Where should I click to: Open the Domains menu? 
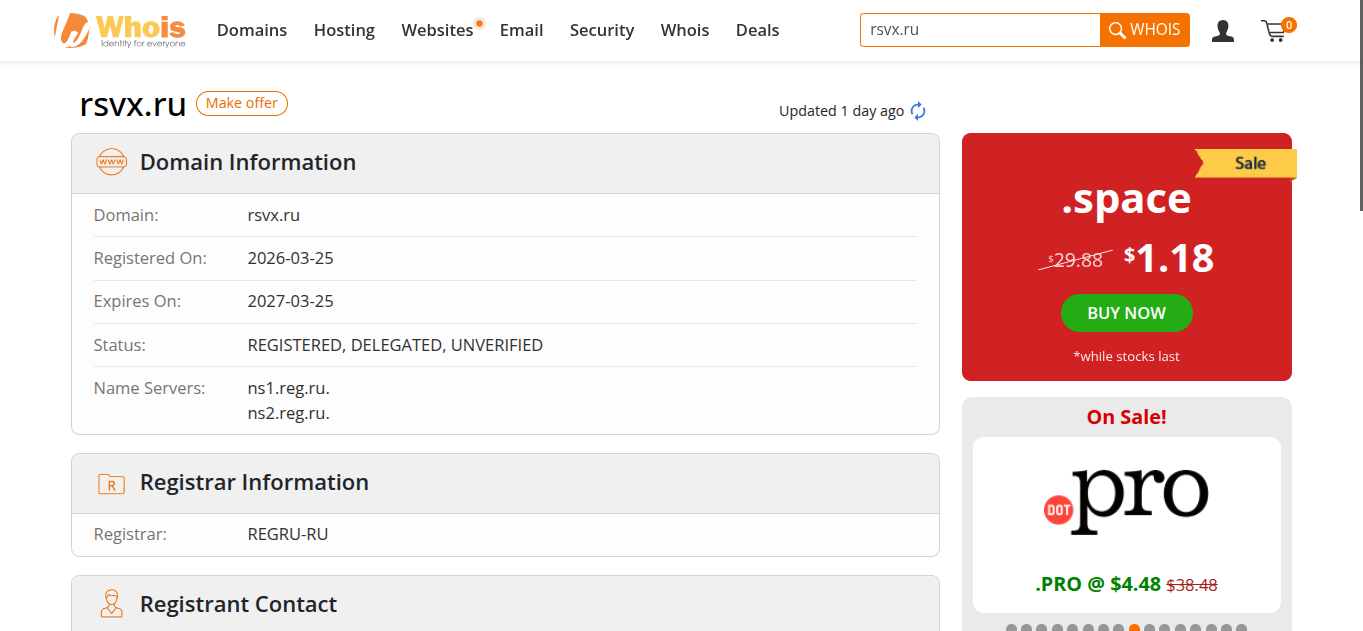click(x=252, y=30)
